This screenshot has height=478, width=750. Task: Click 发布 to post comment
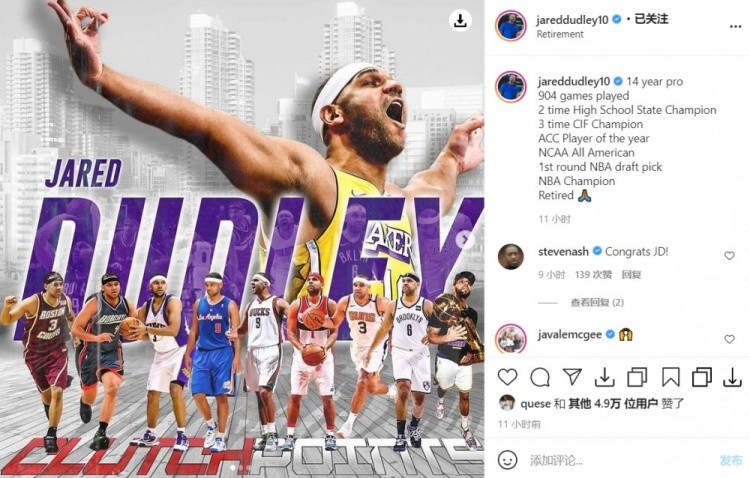coord(731,460)
